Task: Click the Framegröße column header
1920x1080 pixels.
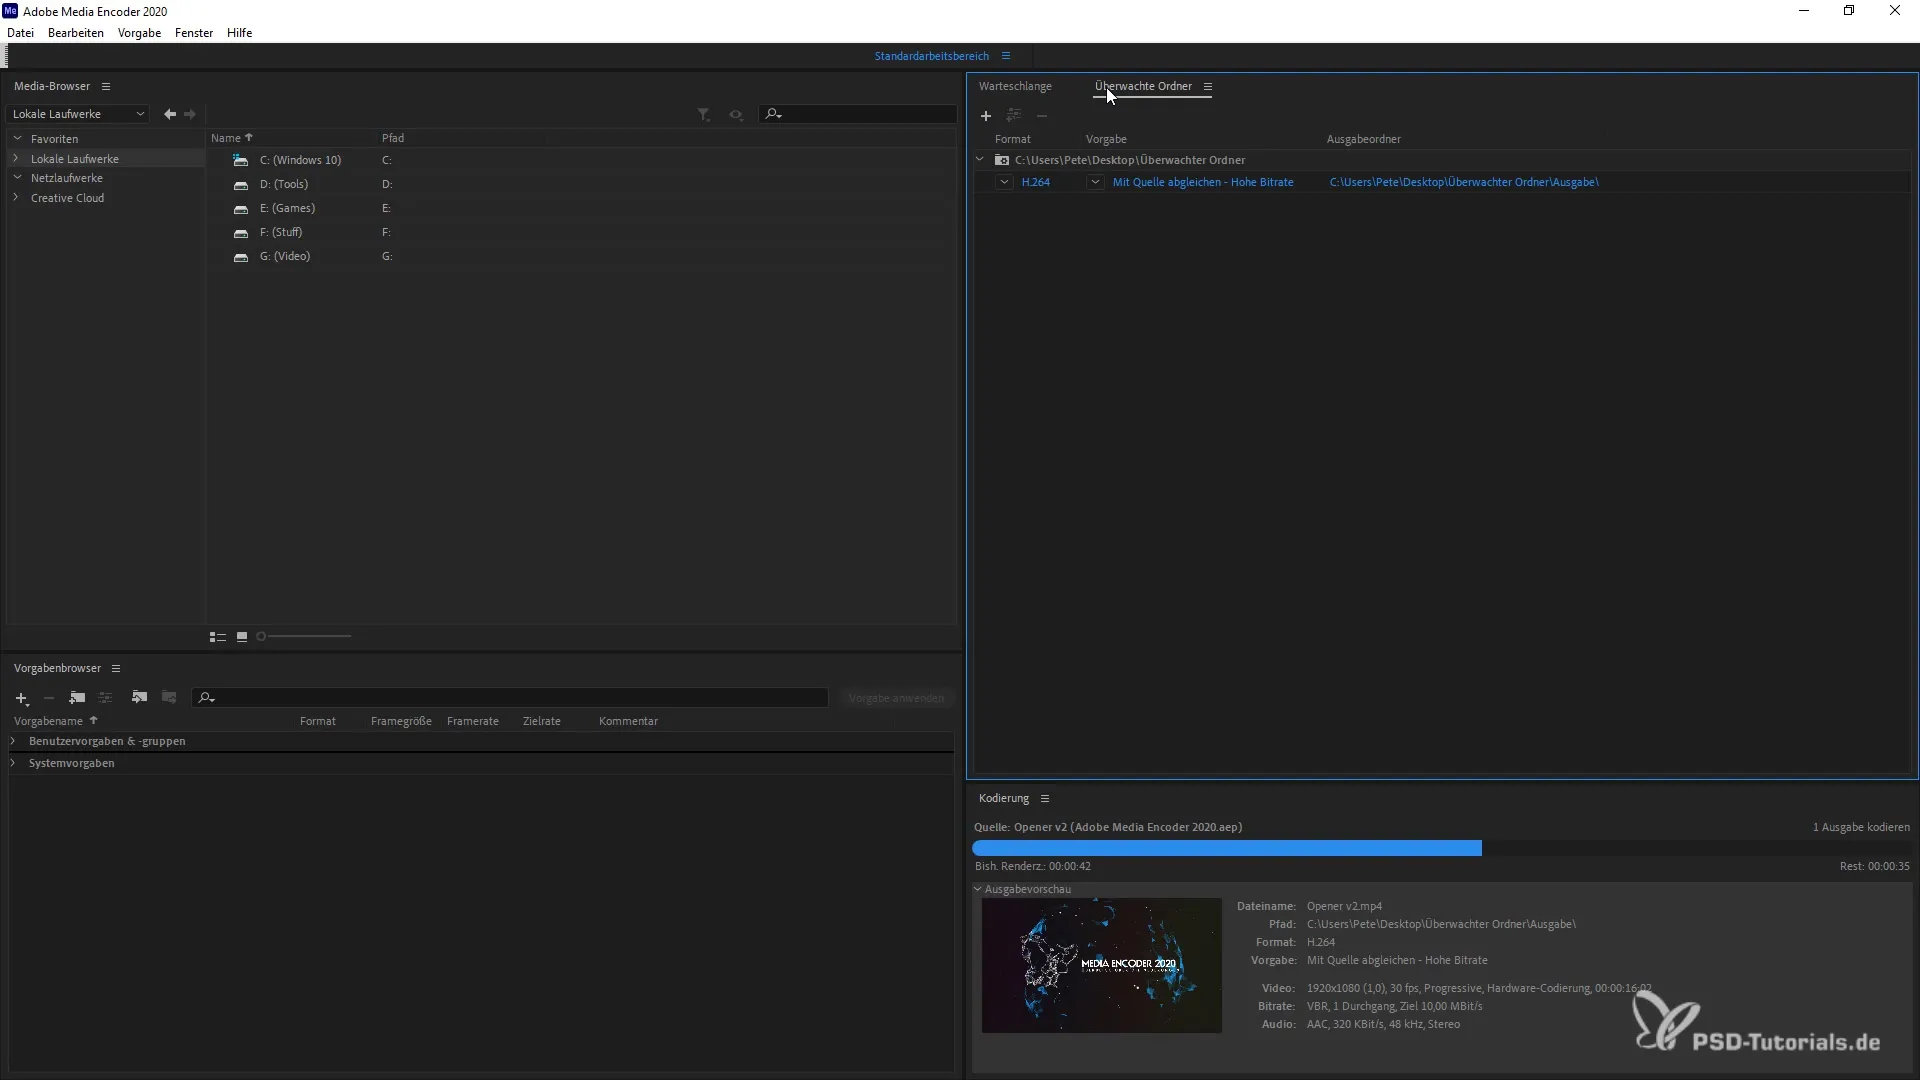Action: (401, 721)
